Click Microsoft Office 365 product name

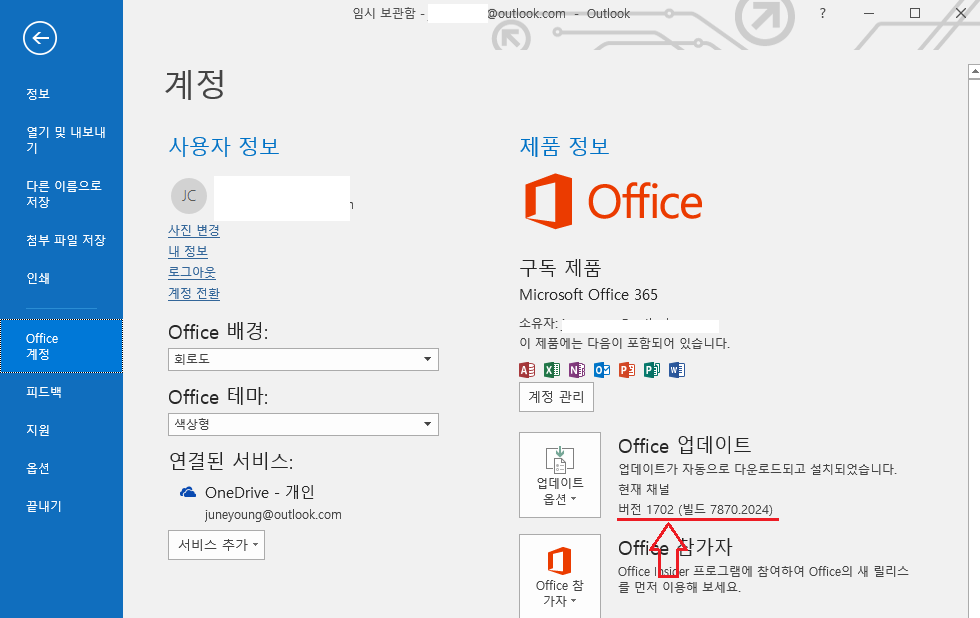(x=588, y=294)
